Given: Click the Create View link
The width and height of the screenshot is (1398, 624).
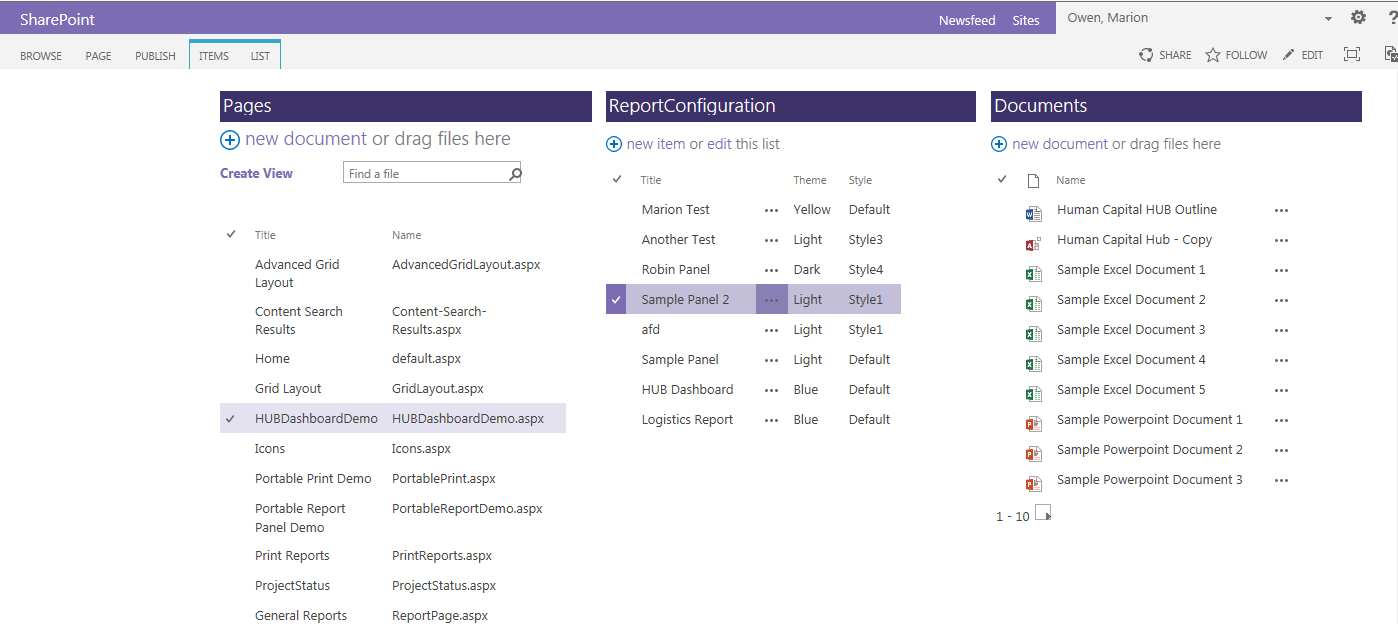Looking at the screenshot, I should tap(256, 173).
